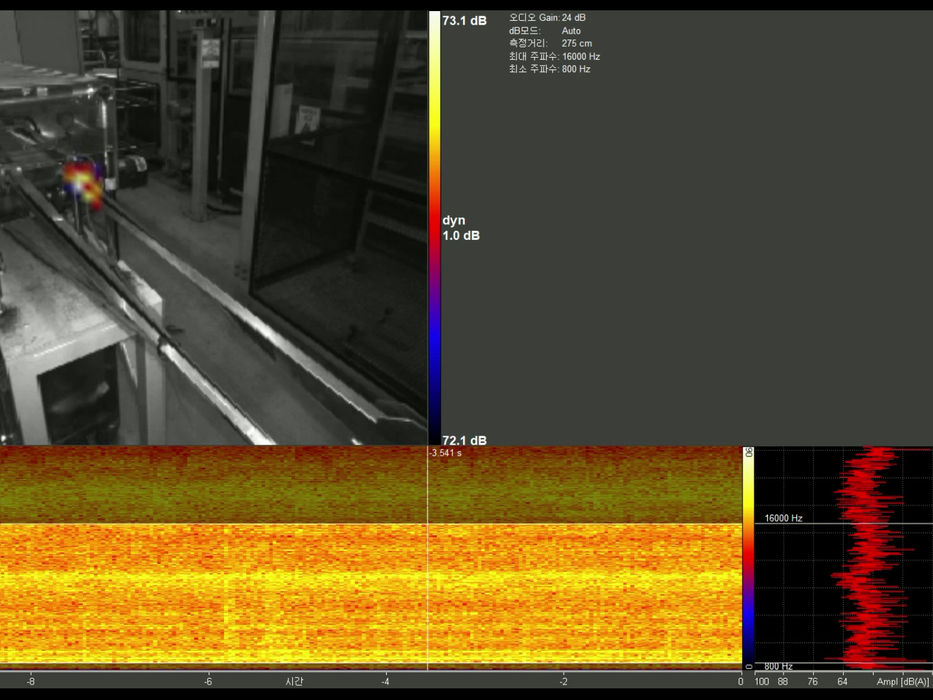Select the vertical time cursor in the spectrogram

click(427, 558)
